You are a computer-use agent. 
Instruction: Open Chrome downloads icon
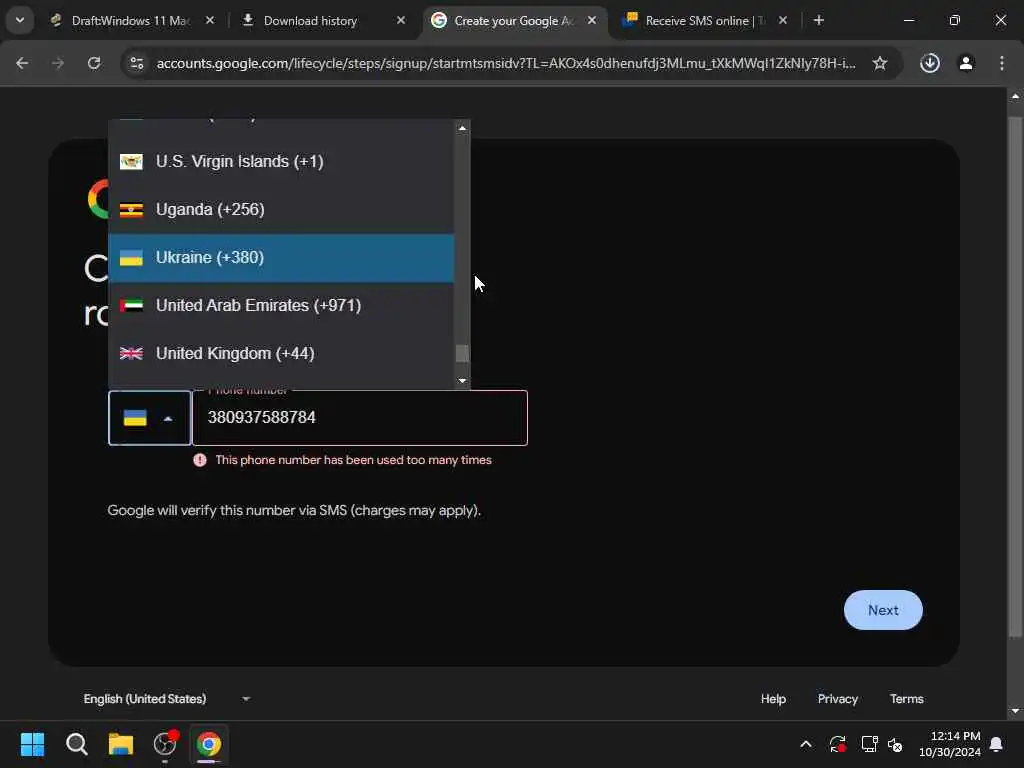[930, 63]
